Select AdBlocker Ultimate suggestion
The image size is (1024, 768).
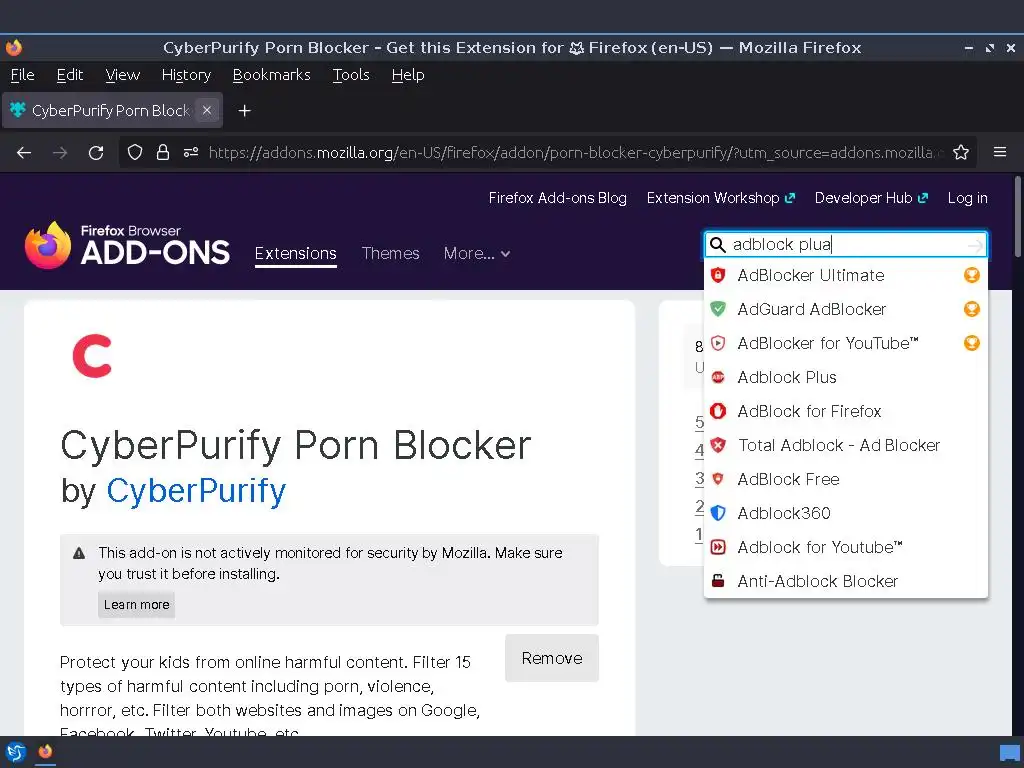846,275
